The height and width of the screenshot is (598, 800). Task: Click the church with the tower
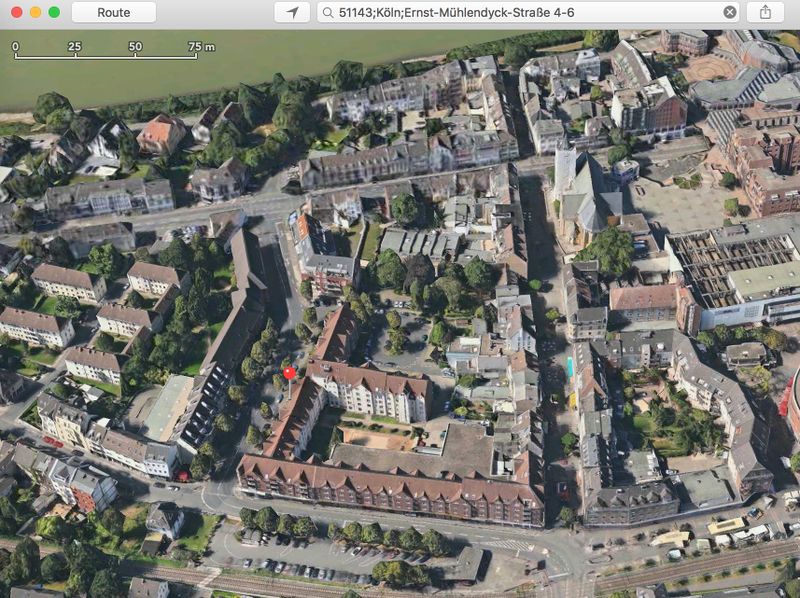click(582, 195)
